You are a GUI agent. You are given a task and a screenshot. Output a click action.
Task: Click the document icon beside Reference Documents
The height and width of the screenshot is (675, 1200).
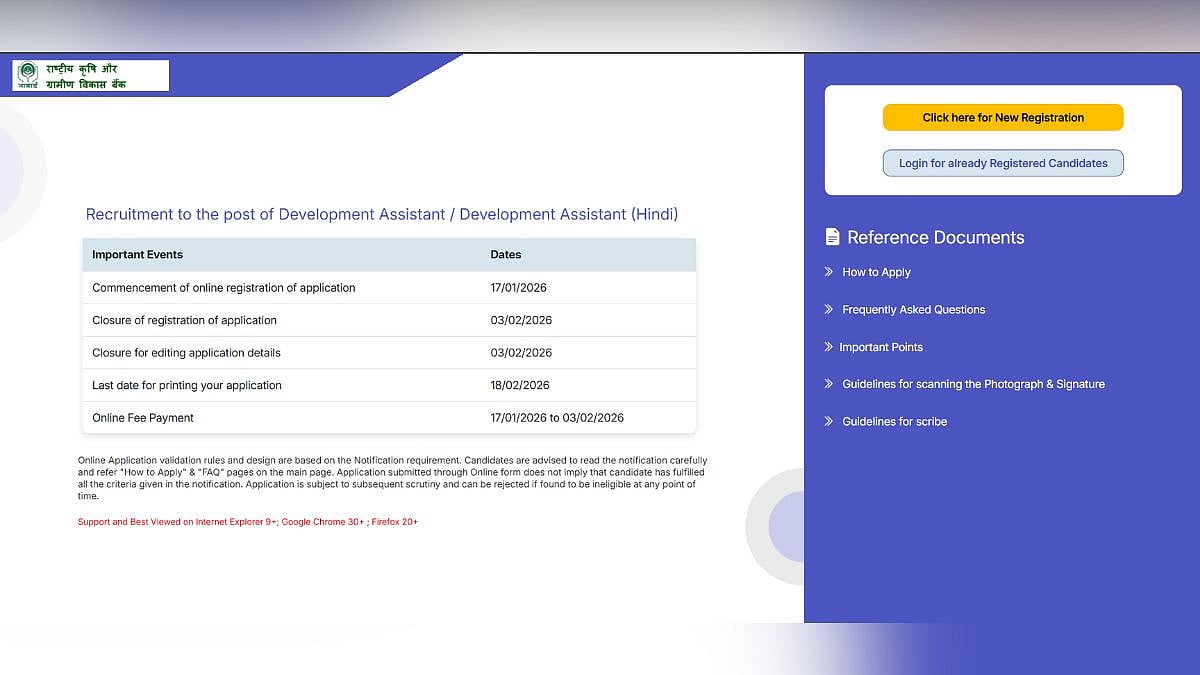pyautogui.click(x=832, y=236)
